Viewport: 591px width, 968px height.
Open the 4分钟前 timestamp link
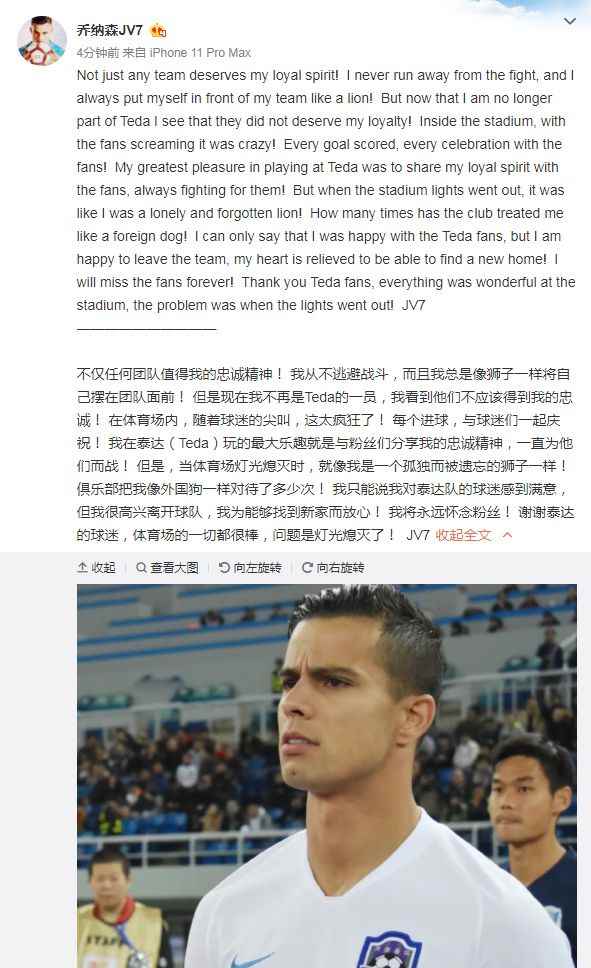(97, 53)
